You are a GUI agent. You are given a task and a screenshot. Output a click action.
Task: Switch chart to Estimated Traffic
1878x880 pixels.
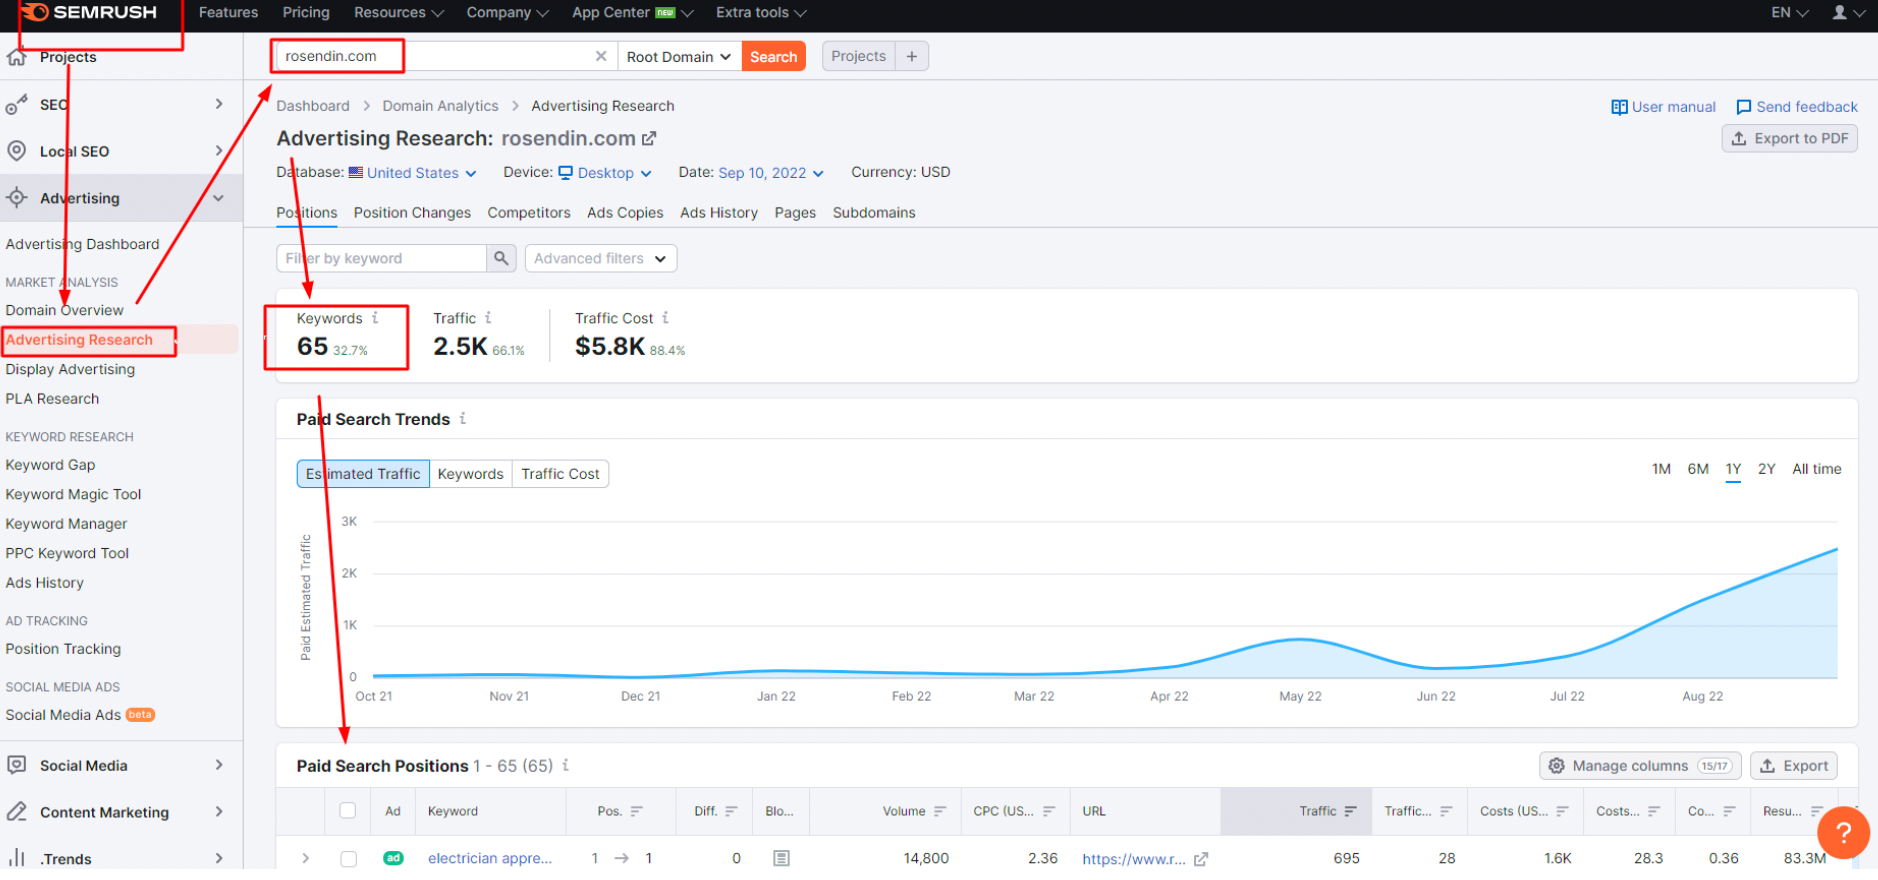tap(363, 474)
